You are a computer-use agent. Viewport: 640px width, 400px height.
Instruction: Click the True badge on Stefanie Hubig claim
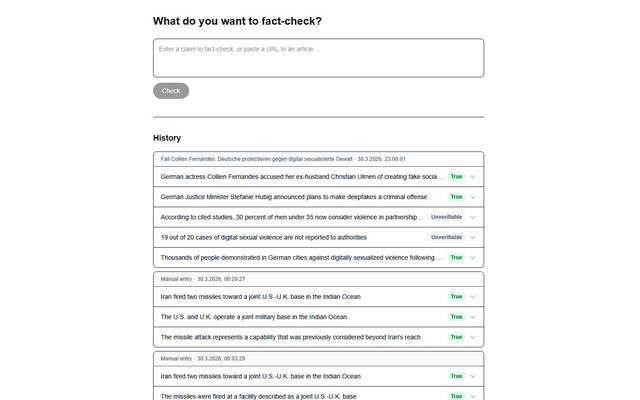pyautogui.click(x=456, y=197)
